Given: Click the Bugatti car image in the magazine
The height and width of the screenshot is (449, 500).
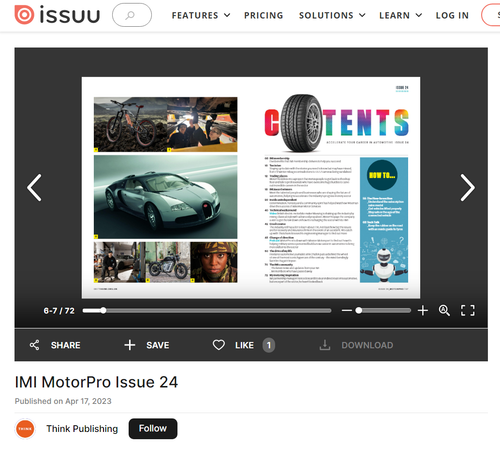Looking at the screenshot, I should tap(166, 197).
